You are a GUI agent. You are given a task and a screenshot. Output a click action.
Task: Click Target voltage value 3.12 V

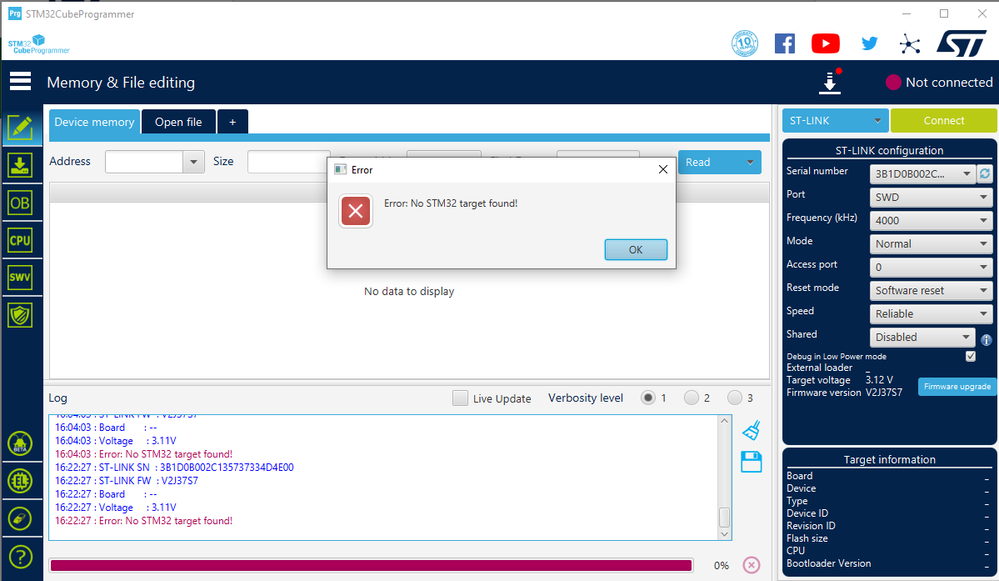pos(879,380)
